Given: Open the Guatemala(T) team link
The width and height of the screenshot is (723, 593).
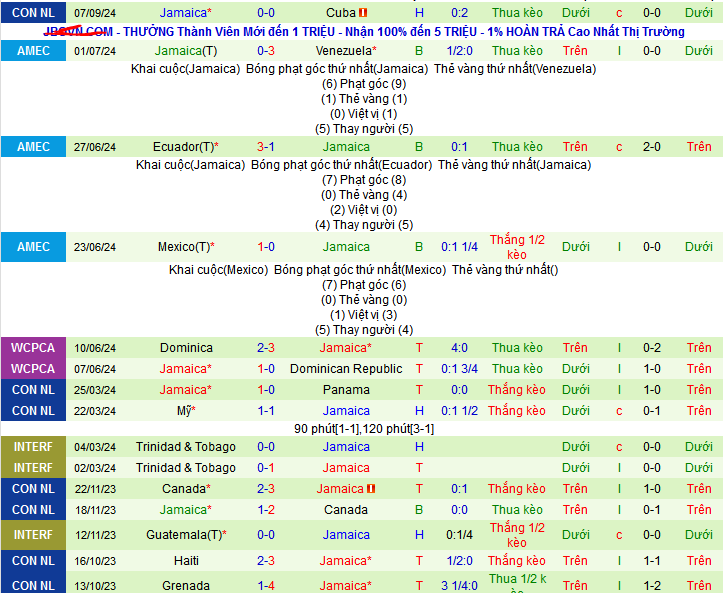Looking at the screenshot, I should tap(186, 535).
